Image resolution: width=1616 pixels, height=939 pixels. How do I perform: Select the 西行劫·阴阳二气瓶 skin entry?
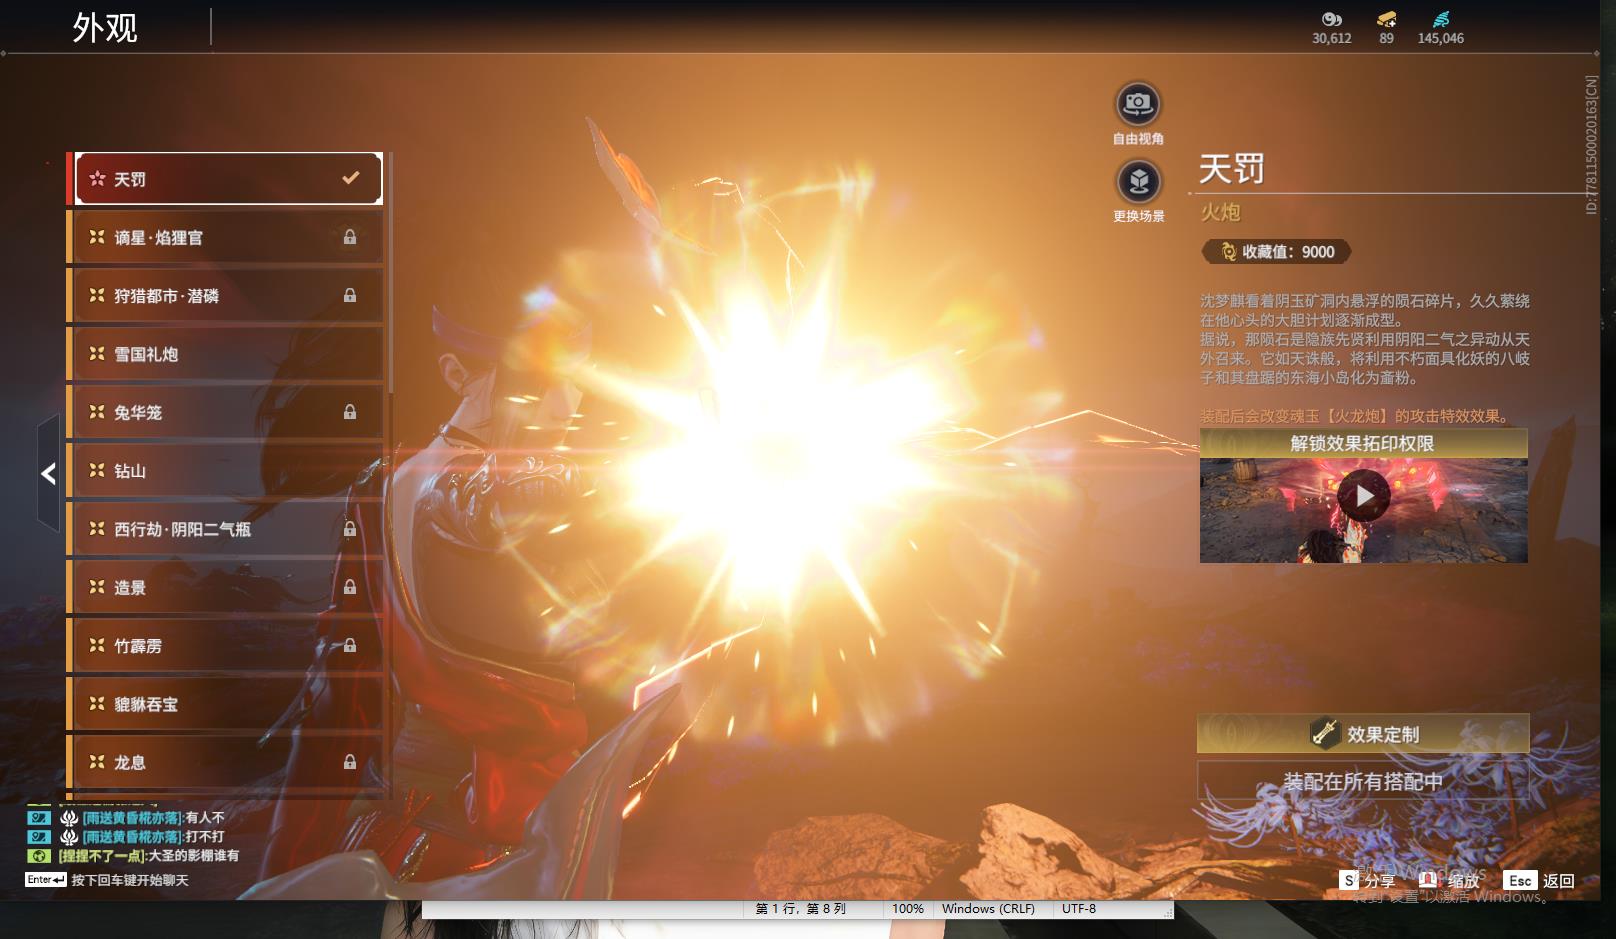[228, 528]
